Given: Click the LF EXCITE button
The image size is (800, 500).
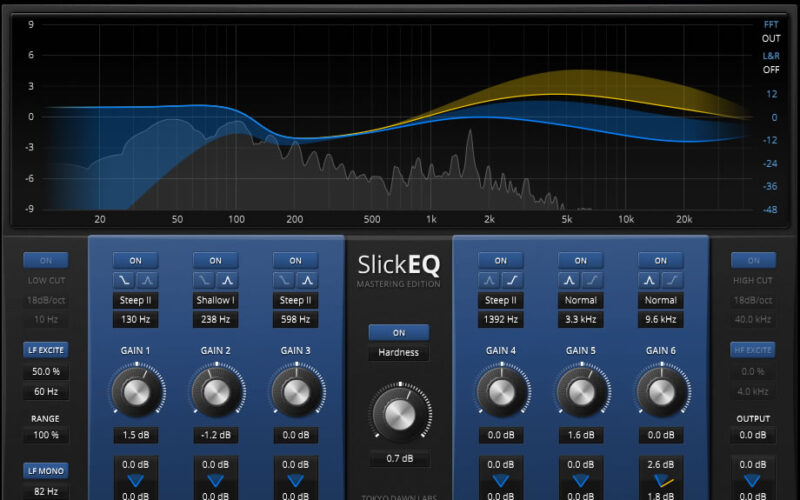Looking at the screenshot, I should [46, 350].
